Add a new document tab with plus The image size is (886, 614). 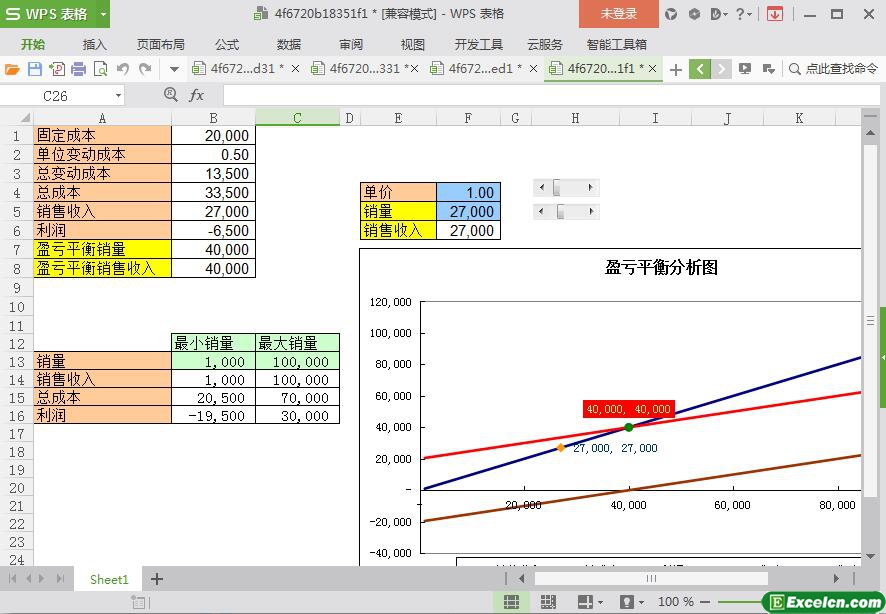675,69
